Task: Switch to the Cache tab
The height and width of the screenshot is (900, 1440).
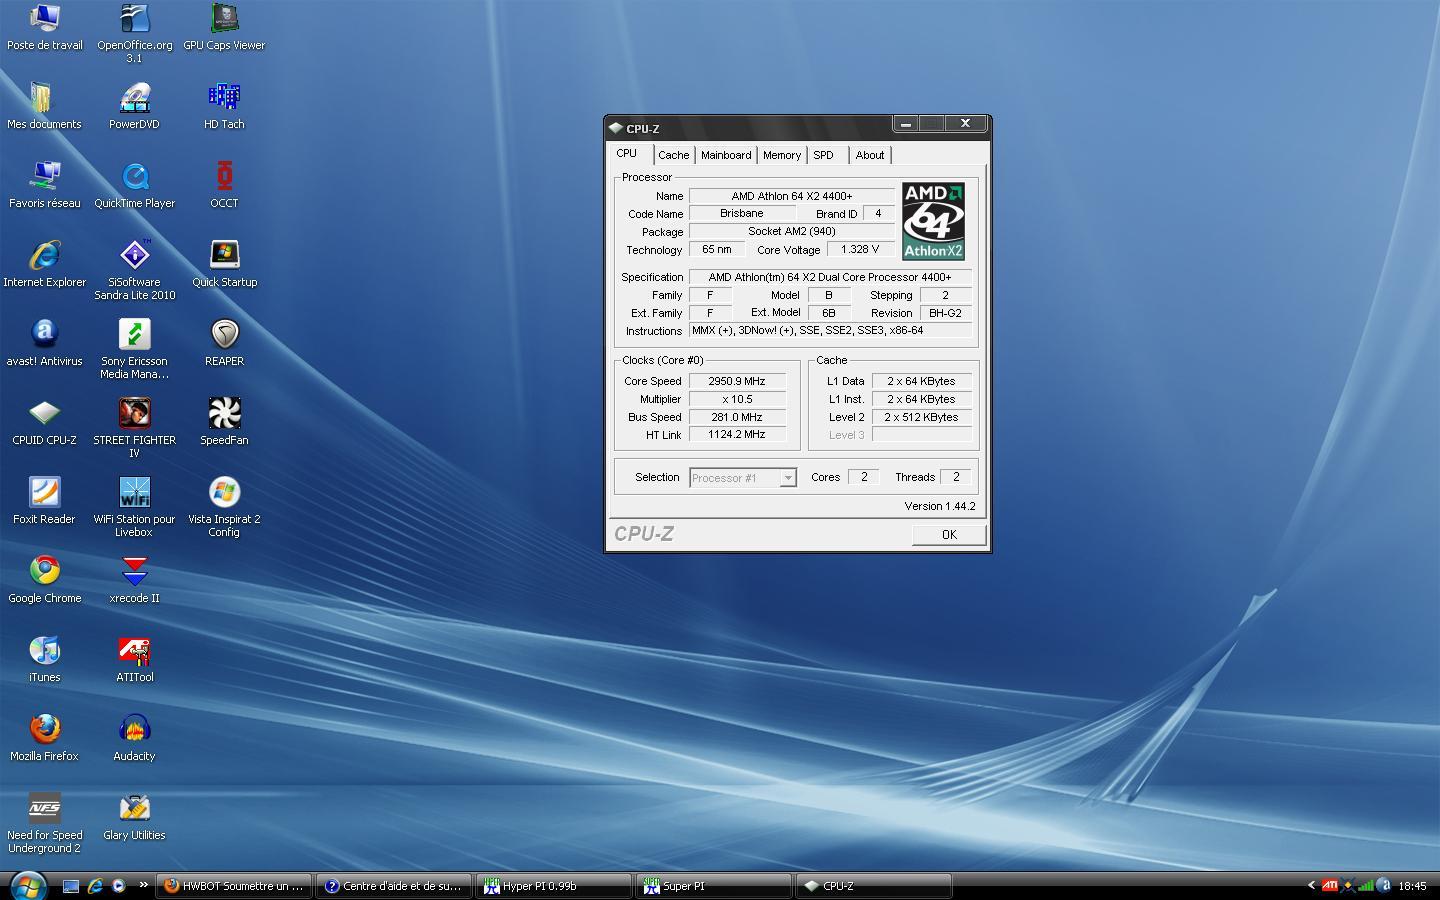Action: click(x=673, y=155)
